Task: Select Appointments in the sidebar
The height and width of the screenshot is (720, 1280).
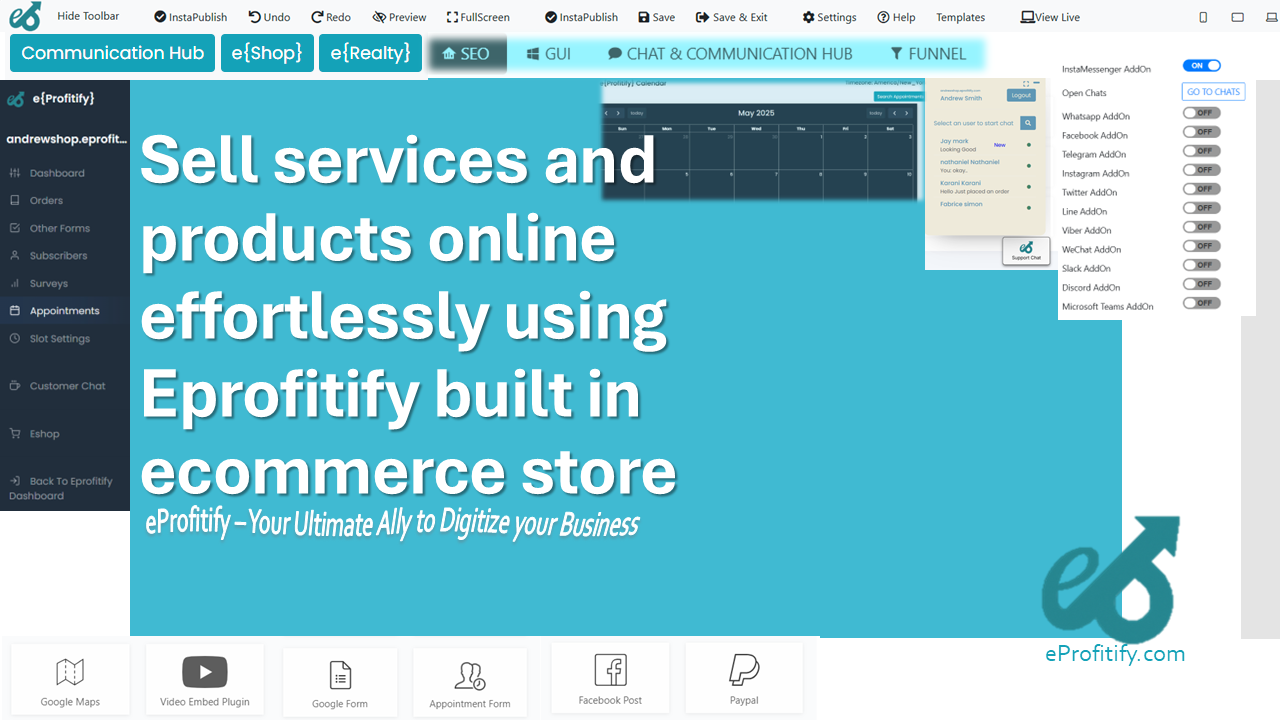Action: [x=65, y=311]
